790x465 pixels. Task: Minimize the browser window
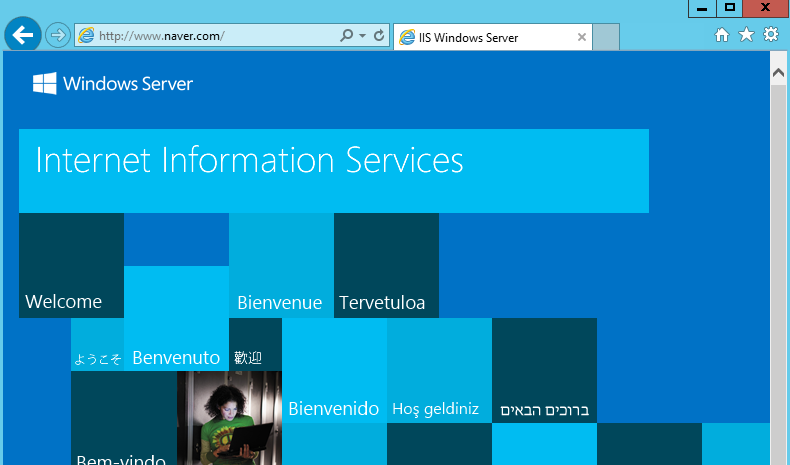[702, 9]
